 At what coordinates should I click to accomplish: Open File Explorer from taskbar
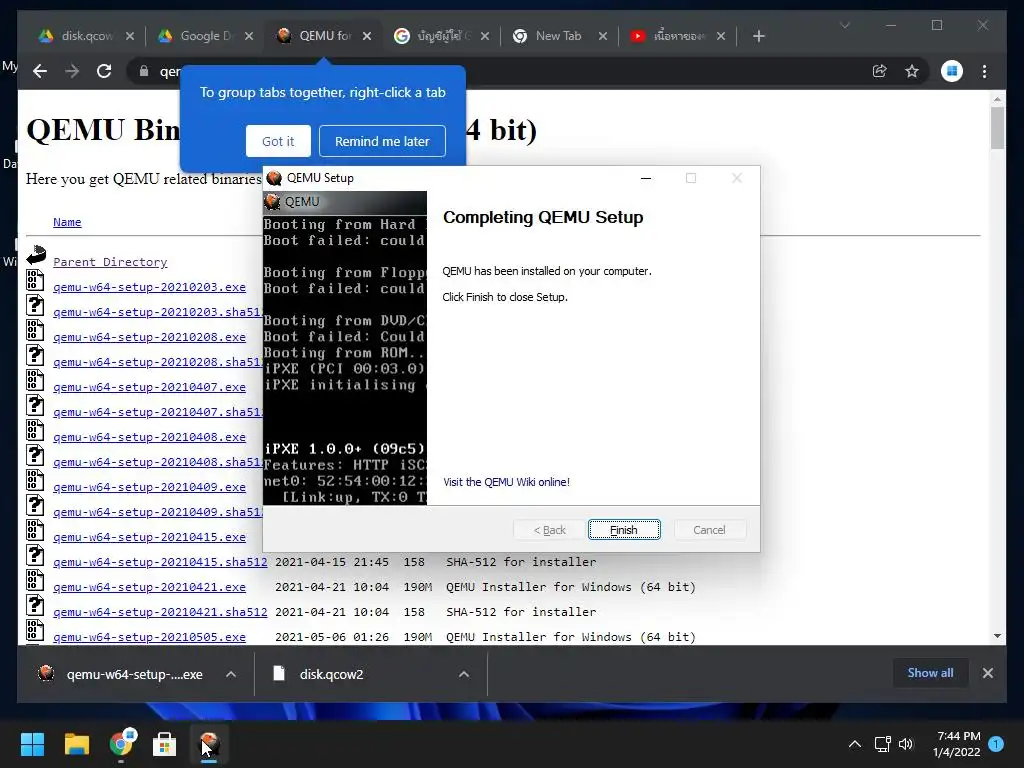click(76, 744)
